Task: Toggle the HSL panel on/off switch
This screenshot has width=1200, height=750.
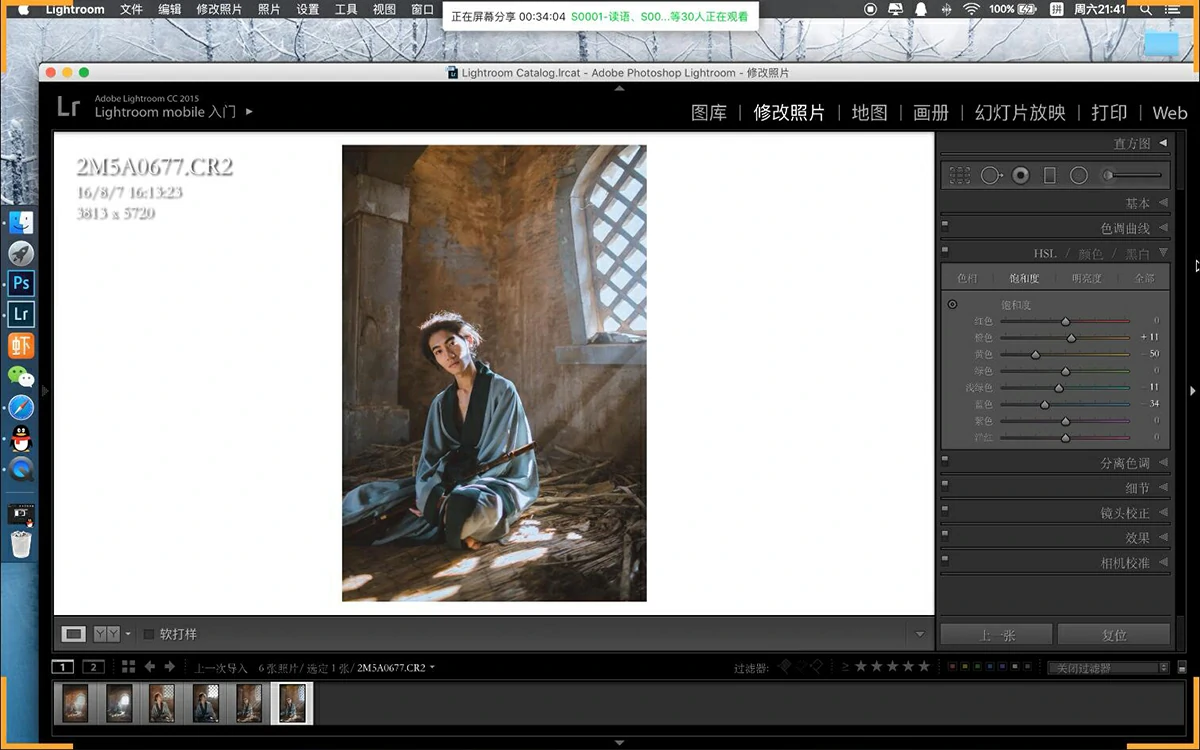Action: click(945, 252)
